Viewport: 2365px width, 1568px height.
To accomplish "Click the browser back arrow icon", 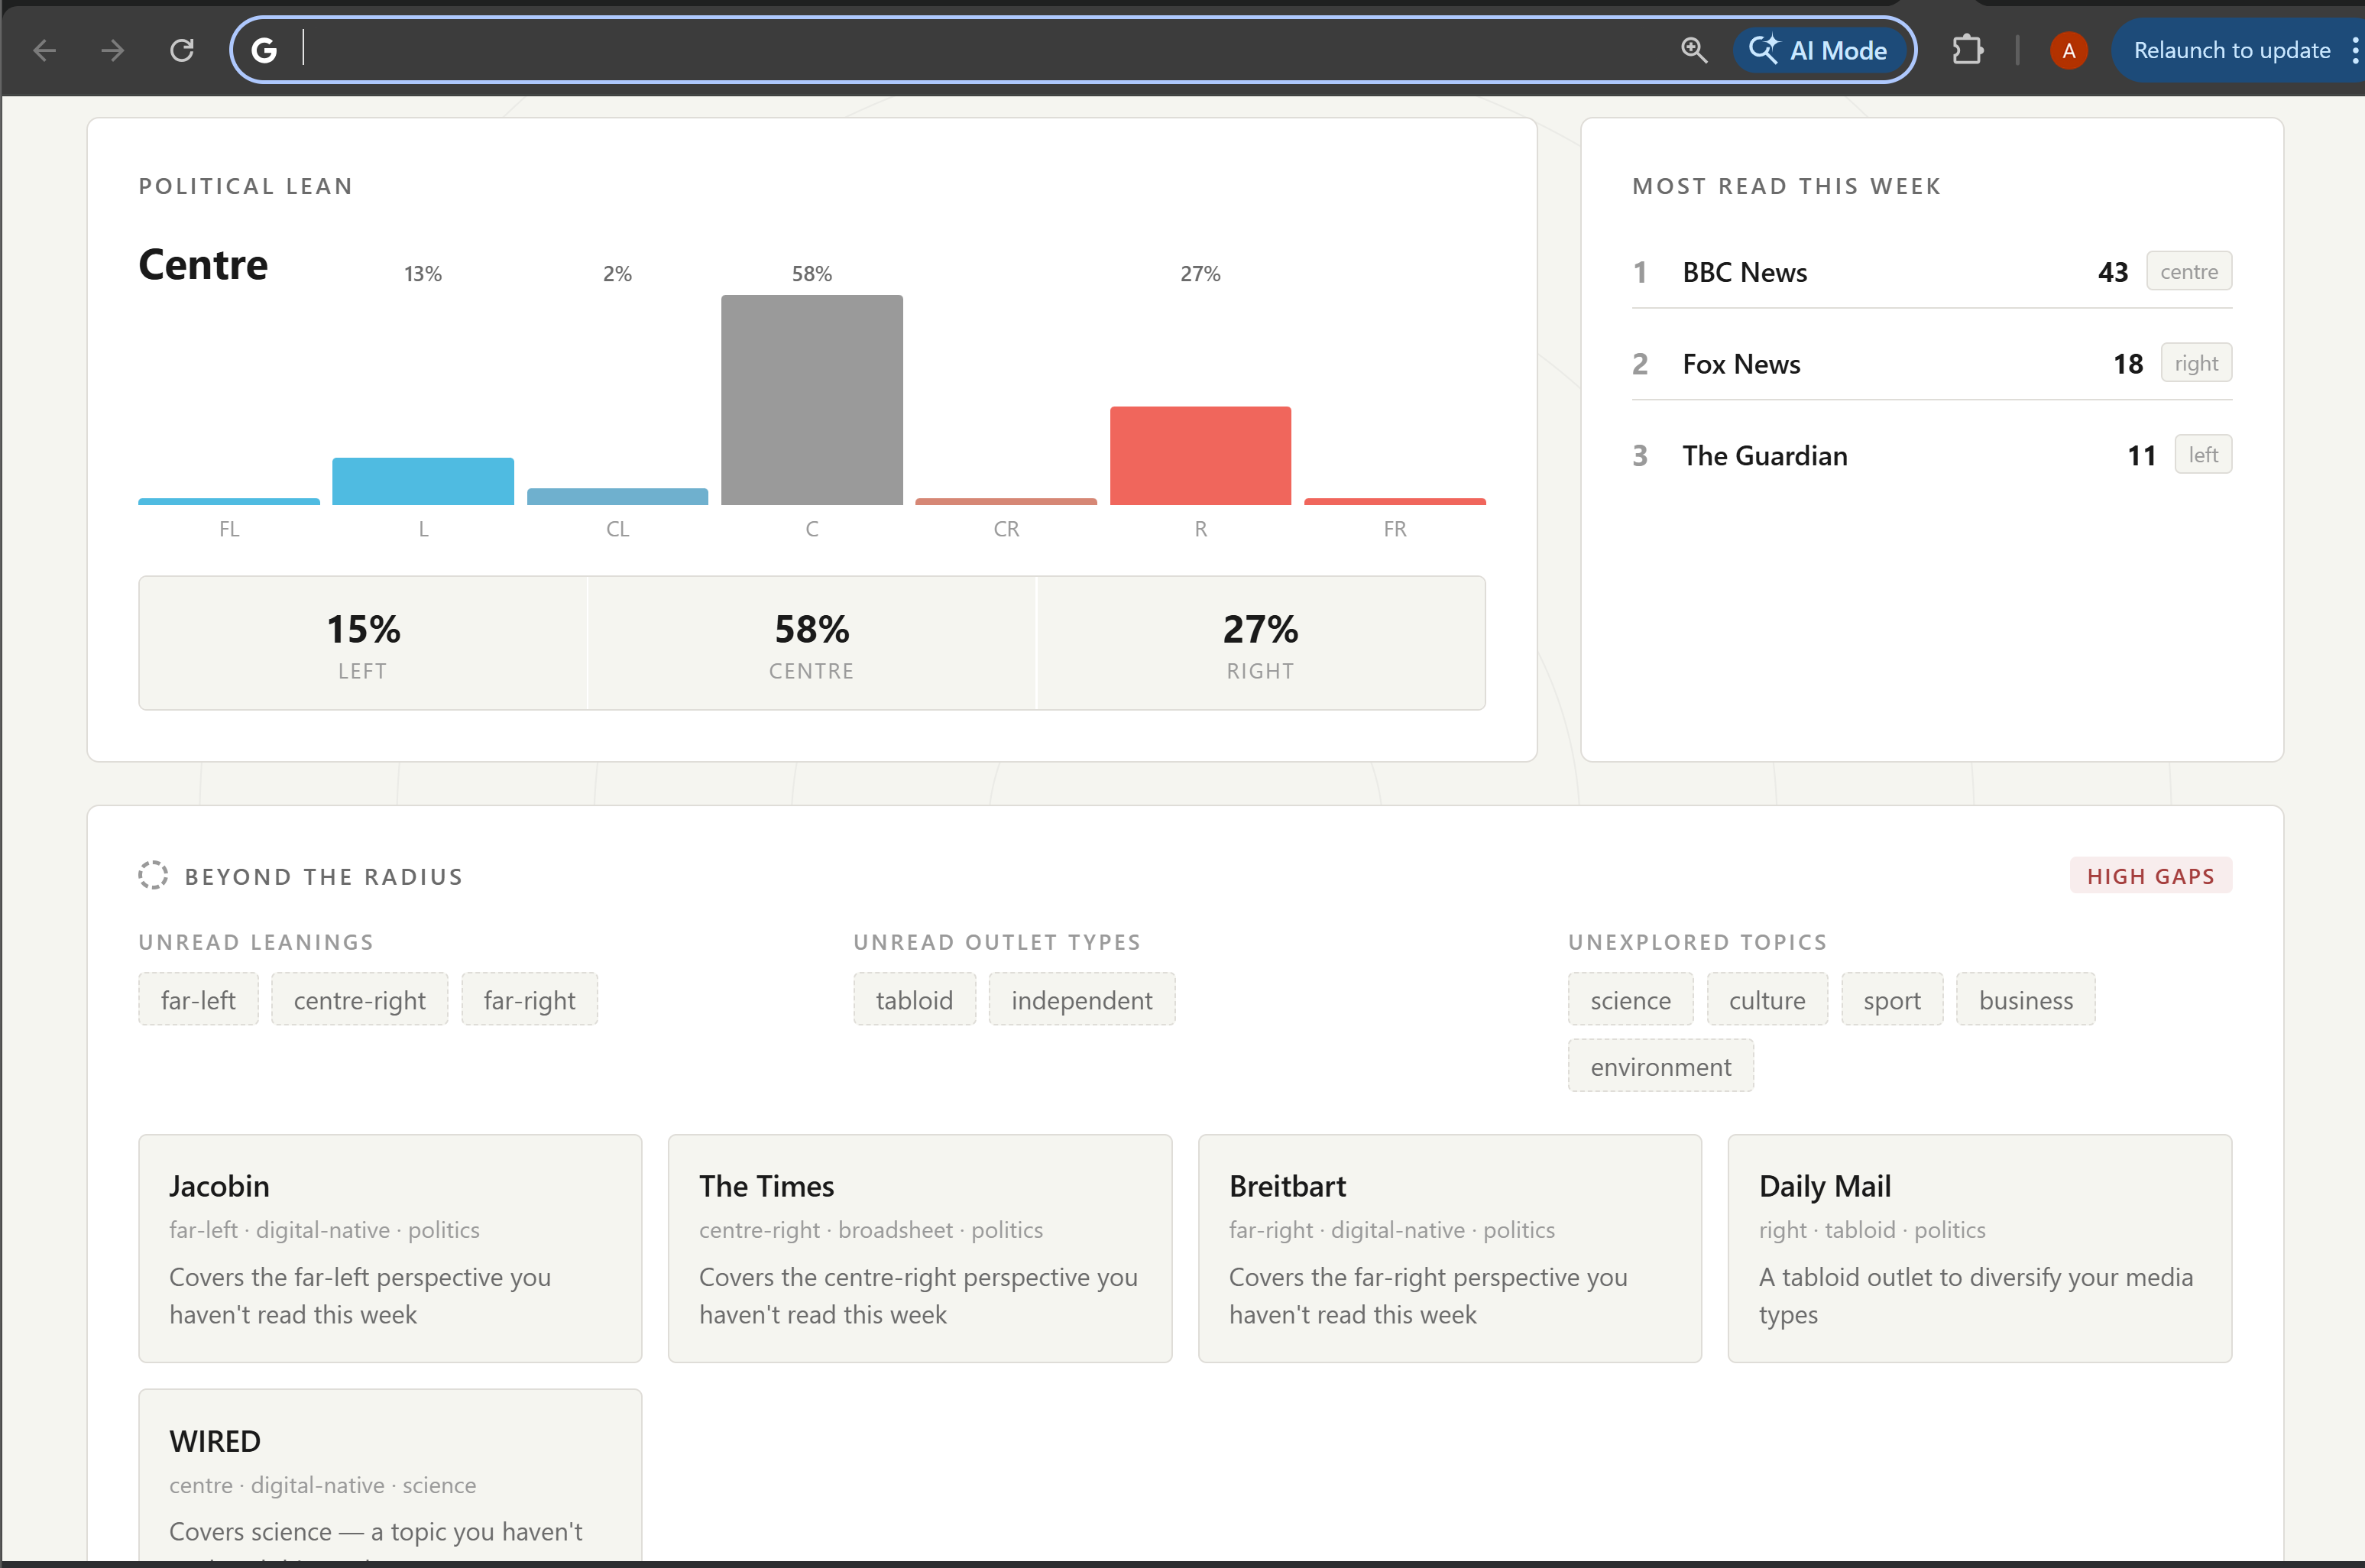I will click(x=44, y=50).
